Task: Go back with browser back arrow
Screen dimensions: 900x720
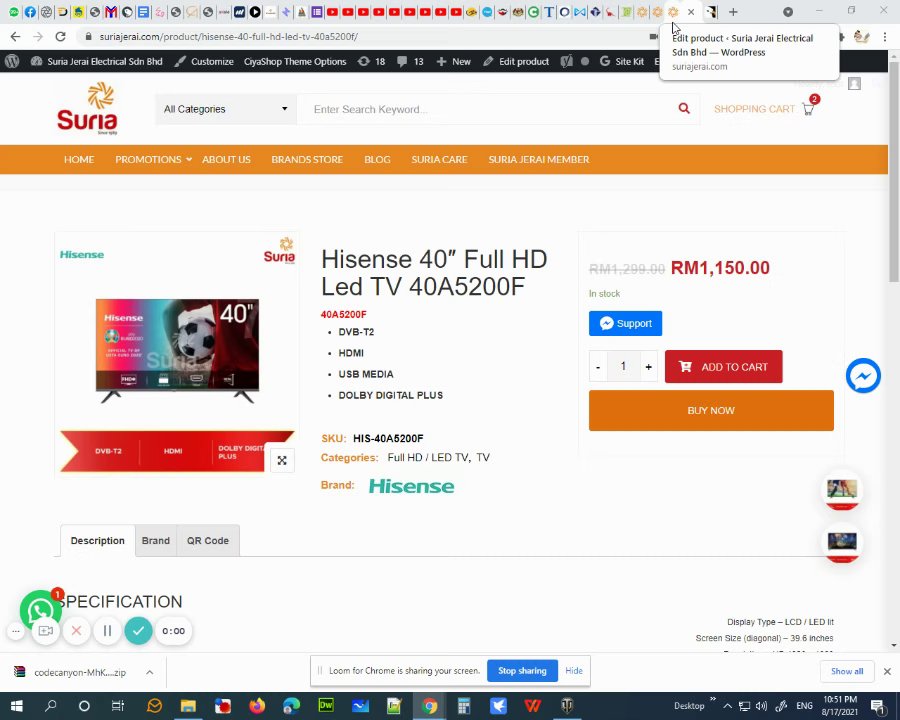Action: [x=15, y=37]
